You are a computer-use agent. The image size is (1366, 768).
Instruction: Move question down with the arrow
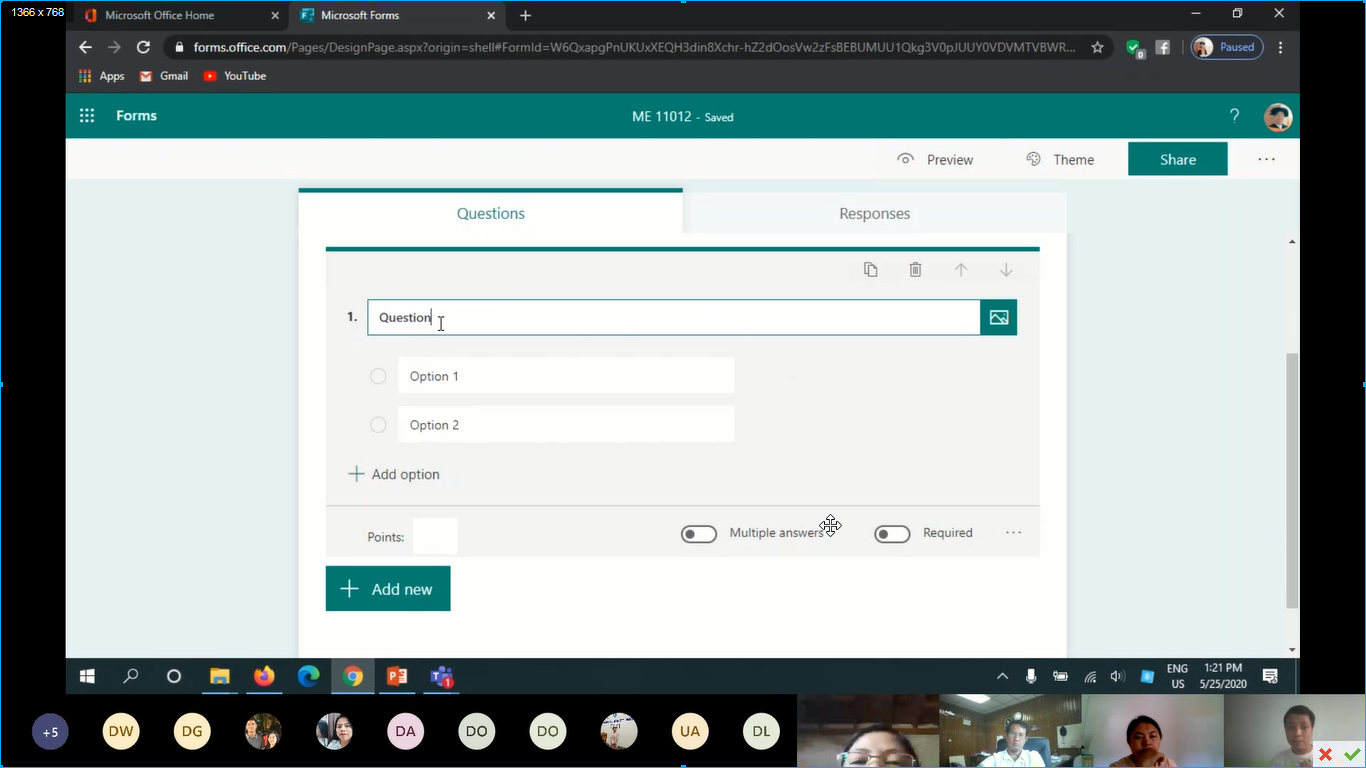1006,270
